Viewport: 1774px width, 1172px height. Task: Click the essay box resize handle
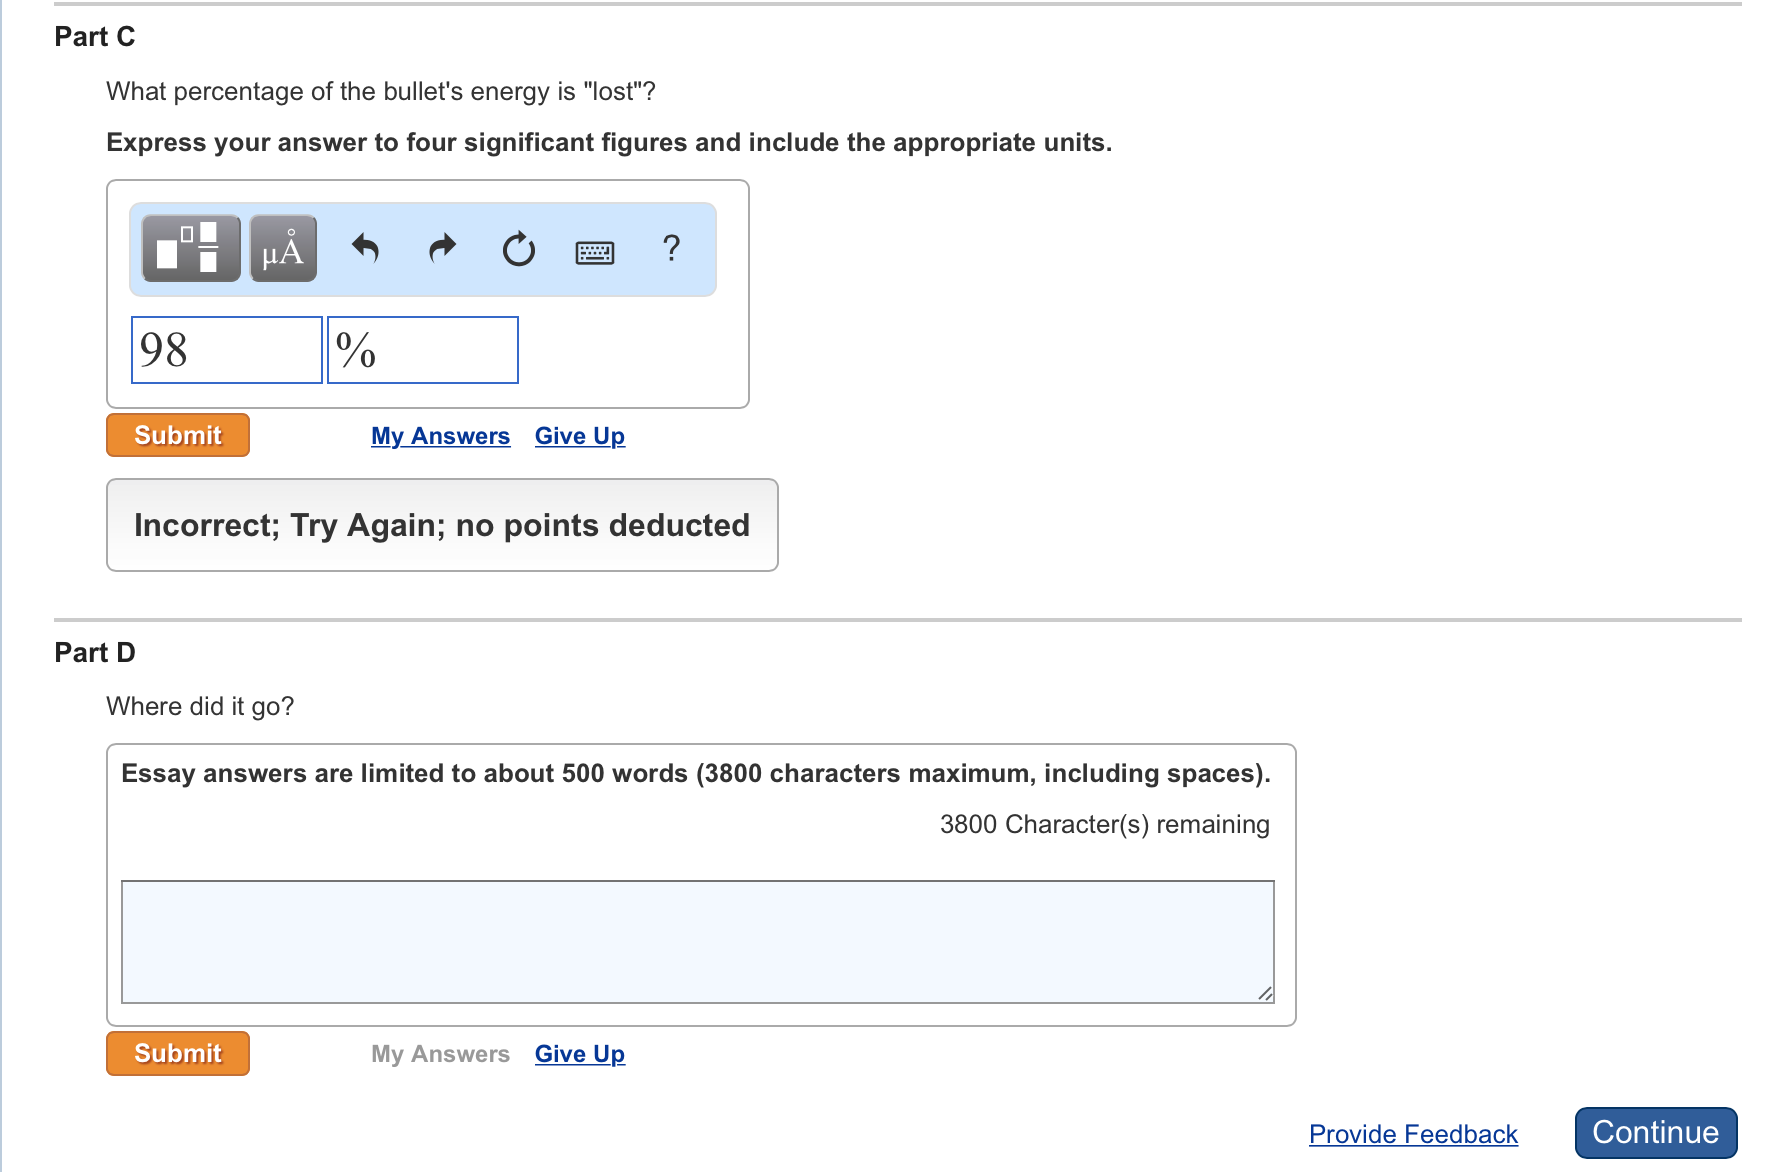pyautogui.click(x=1265, y=993)
